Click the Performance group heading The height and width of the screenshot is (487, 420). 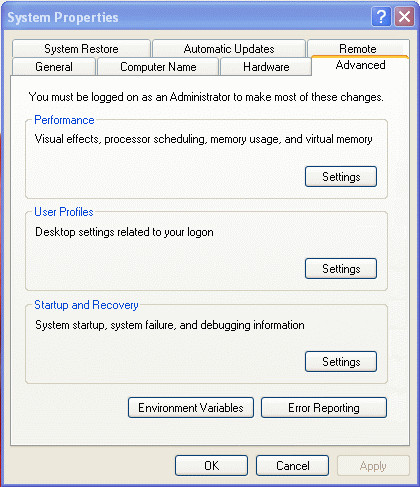click(x=64, y=120)
